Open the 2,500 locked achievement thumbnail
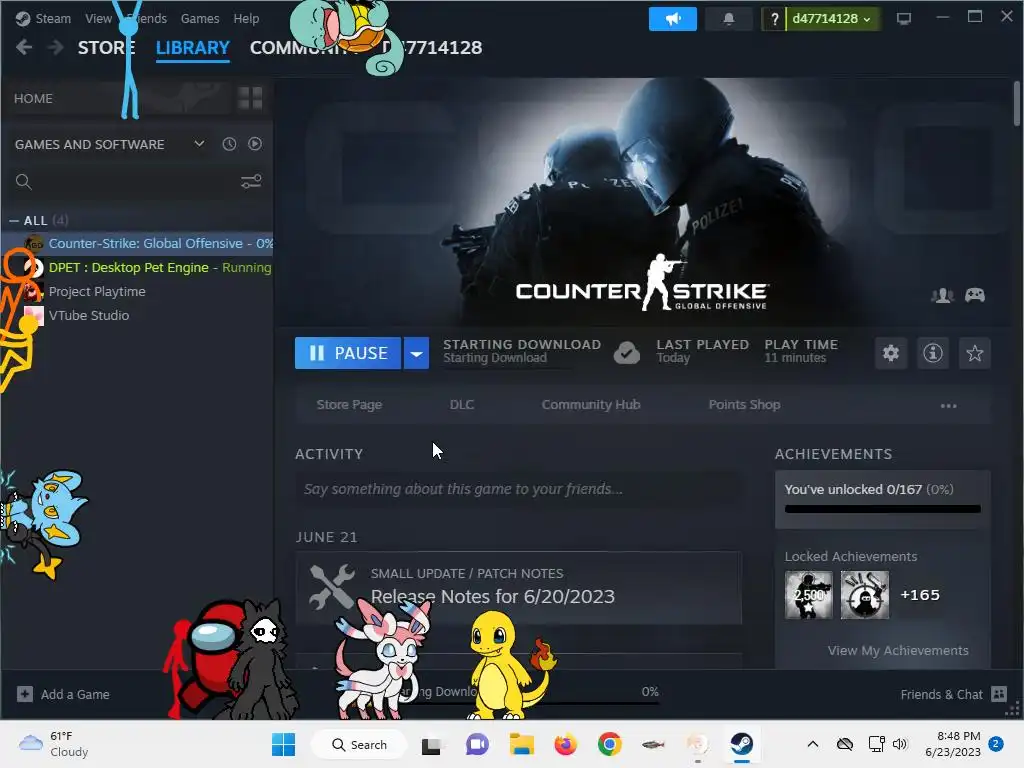Viewport: 1024px width, 768px height. tap(808, 595)
